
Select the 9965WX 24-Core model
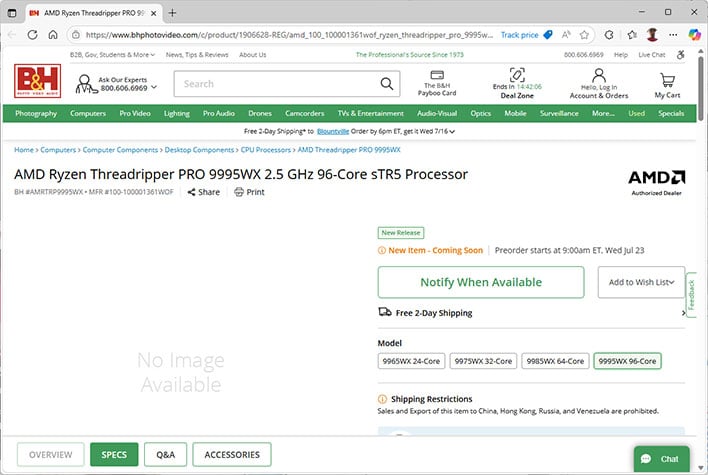411,361
